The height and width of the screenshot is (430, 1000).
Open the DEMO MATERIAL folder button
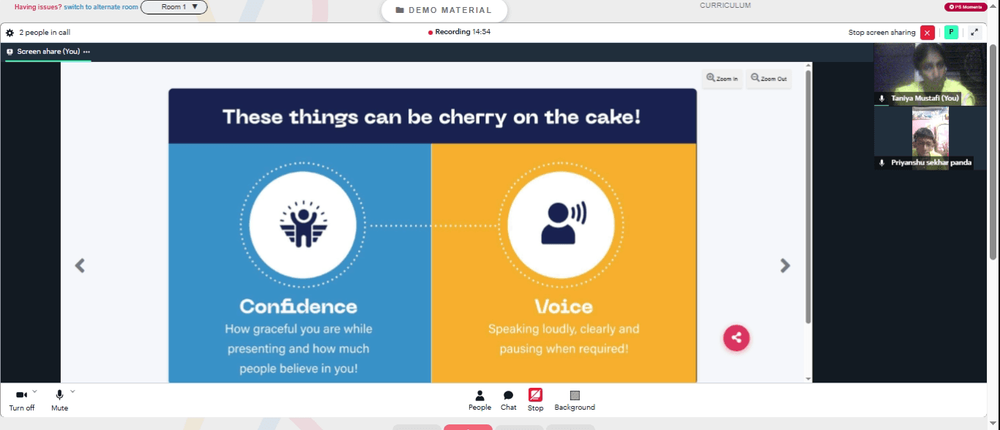pyautogui.click(x=444, y=10)
